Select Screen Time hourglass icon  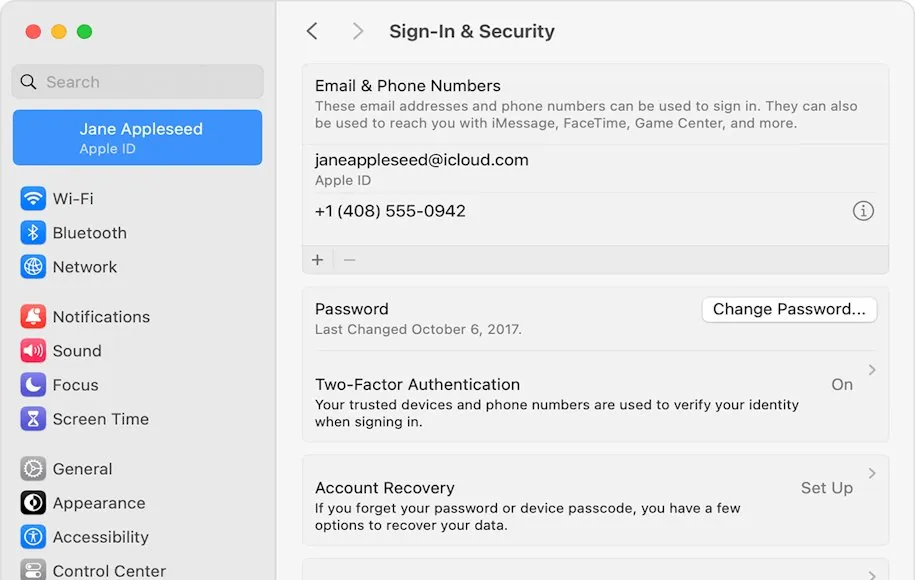click(x=34, y=419)
